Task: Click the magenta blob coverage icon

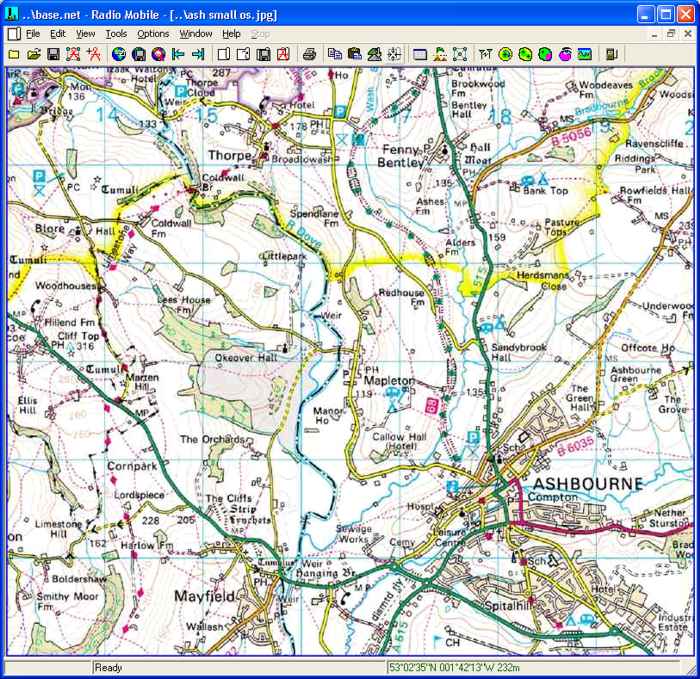Action: [x=565, y=54]
